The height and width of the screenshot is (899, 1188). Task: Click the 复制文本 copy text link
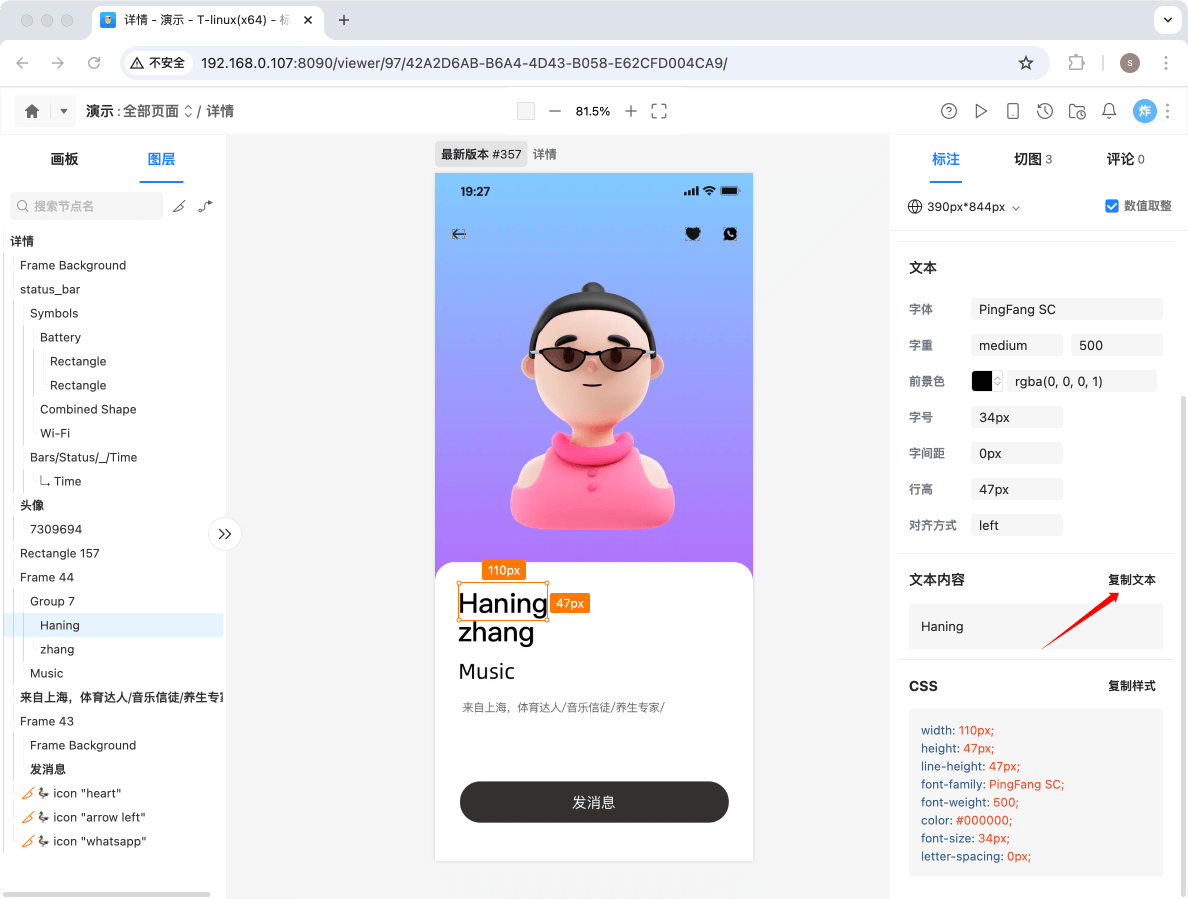[1132, 579]
